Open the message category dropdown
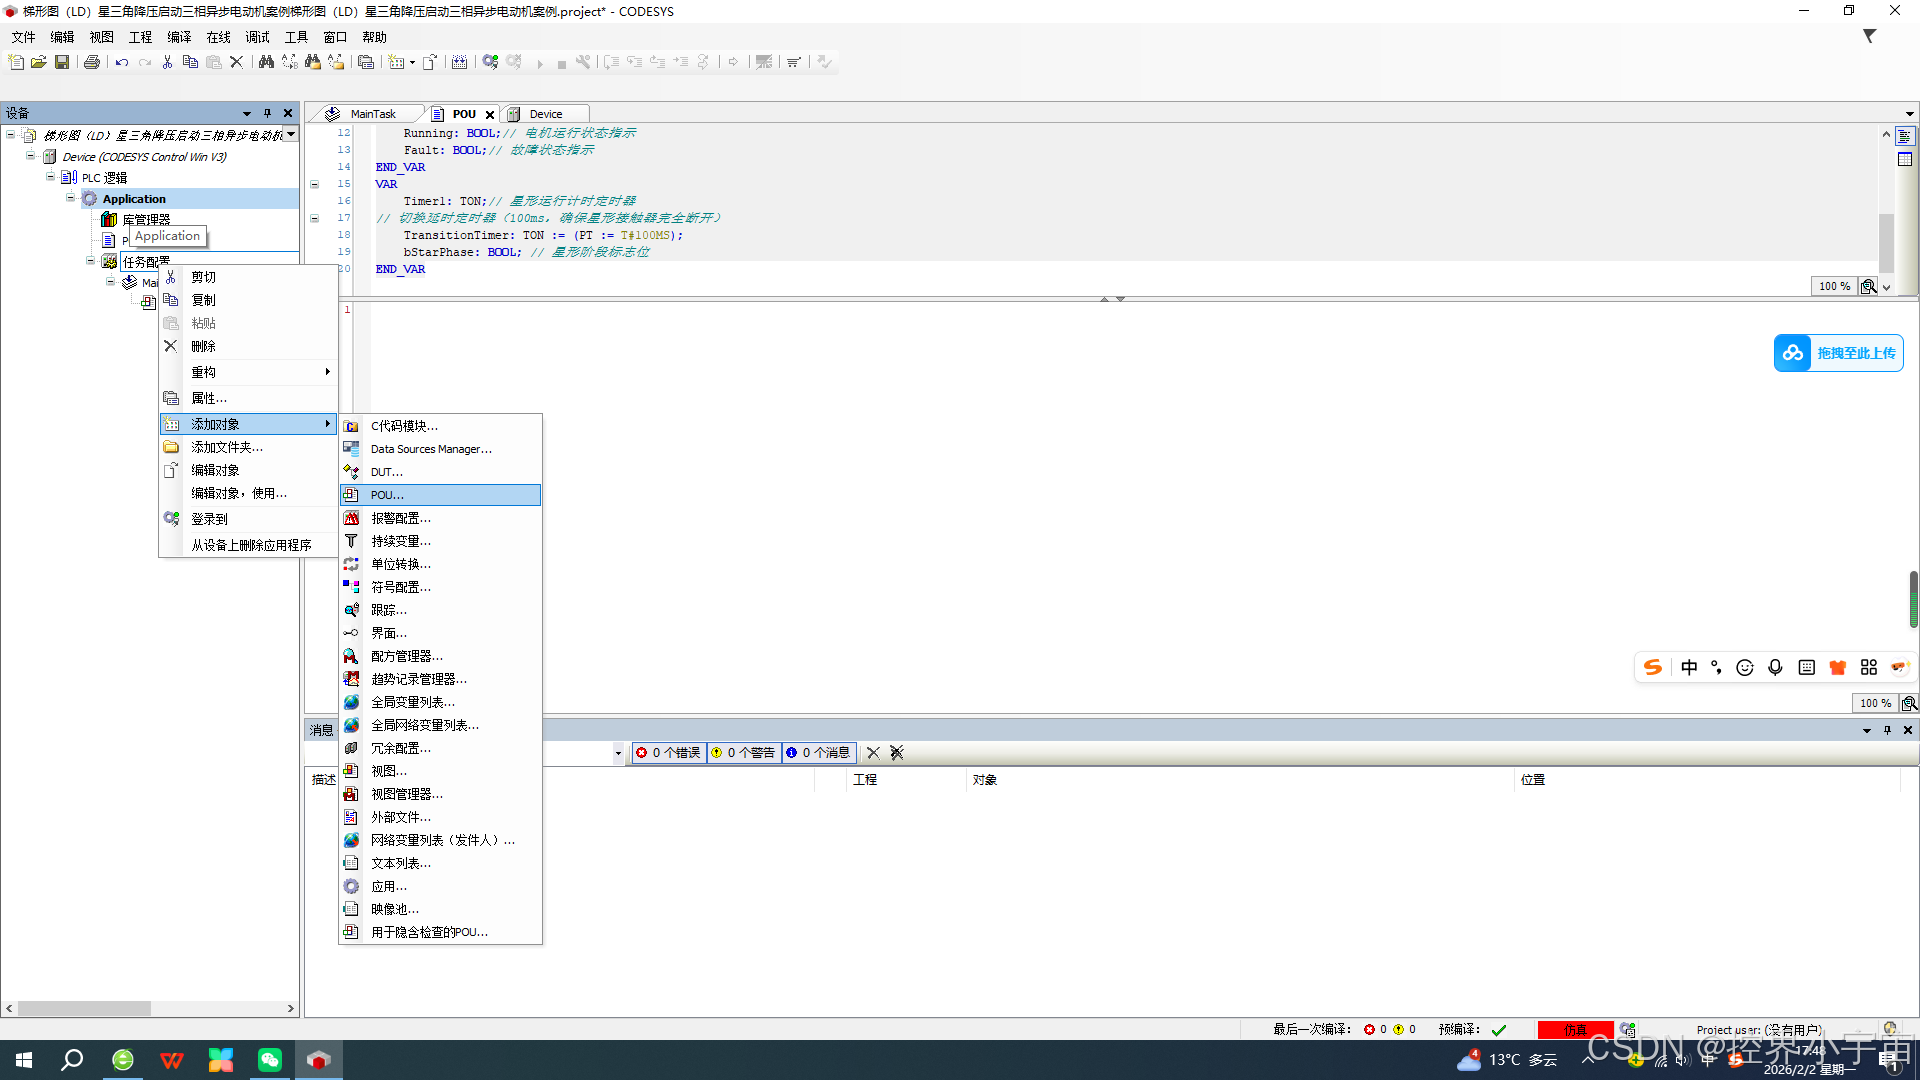The image size is (1920, 1080). pos(618,753)
